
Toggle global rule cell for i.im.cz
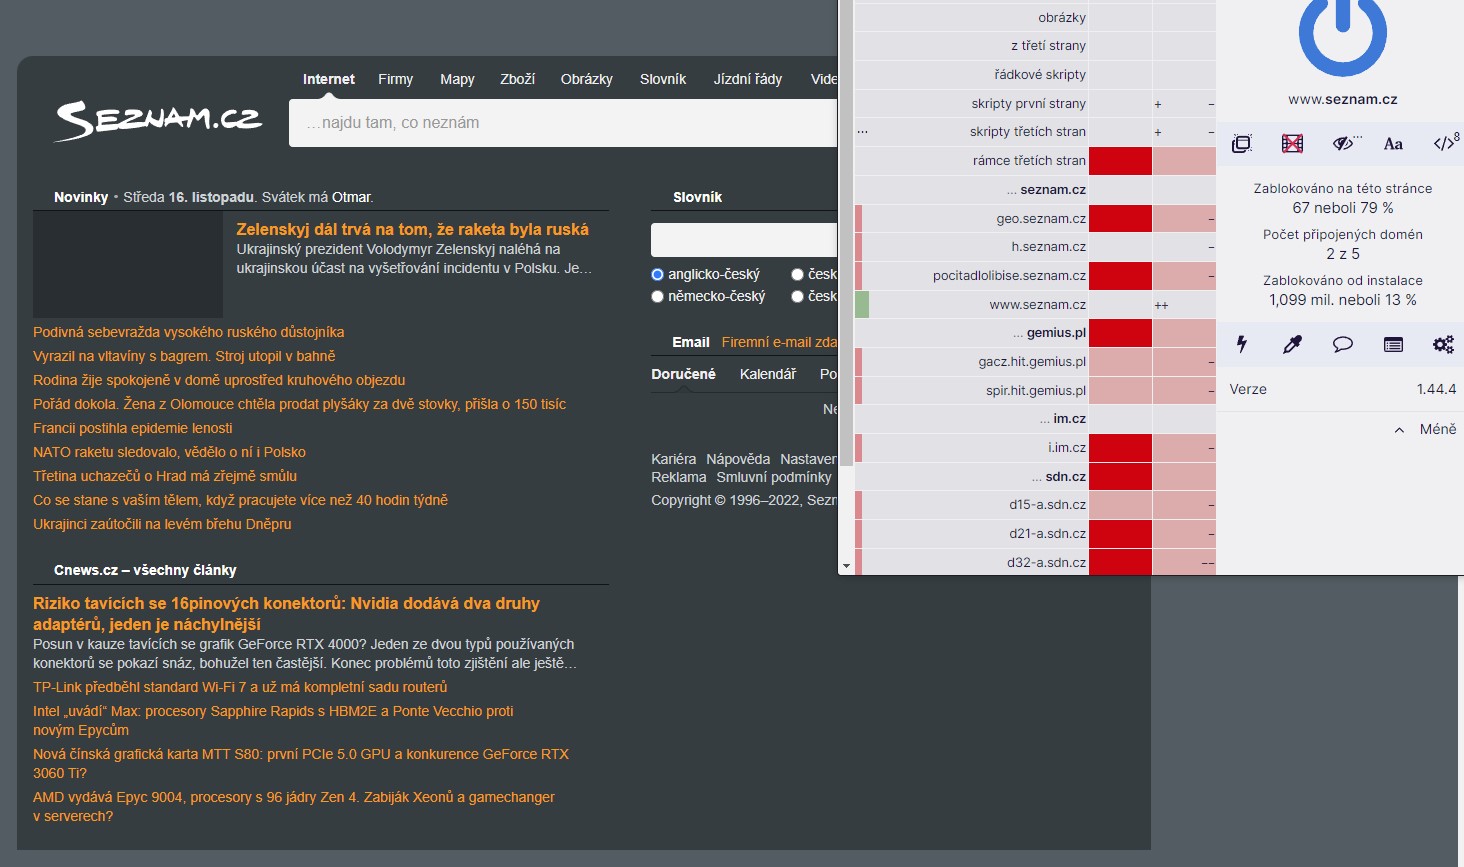coord(1120,448)
